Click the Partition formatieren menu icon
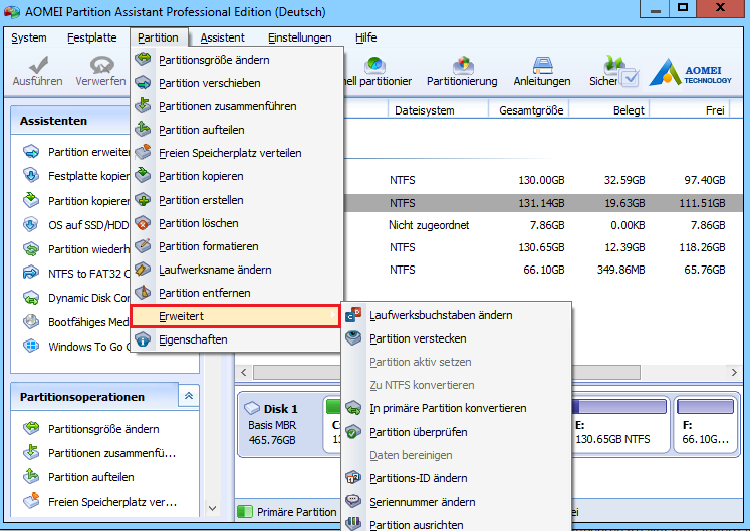 click(143, 245)
